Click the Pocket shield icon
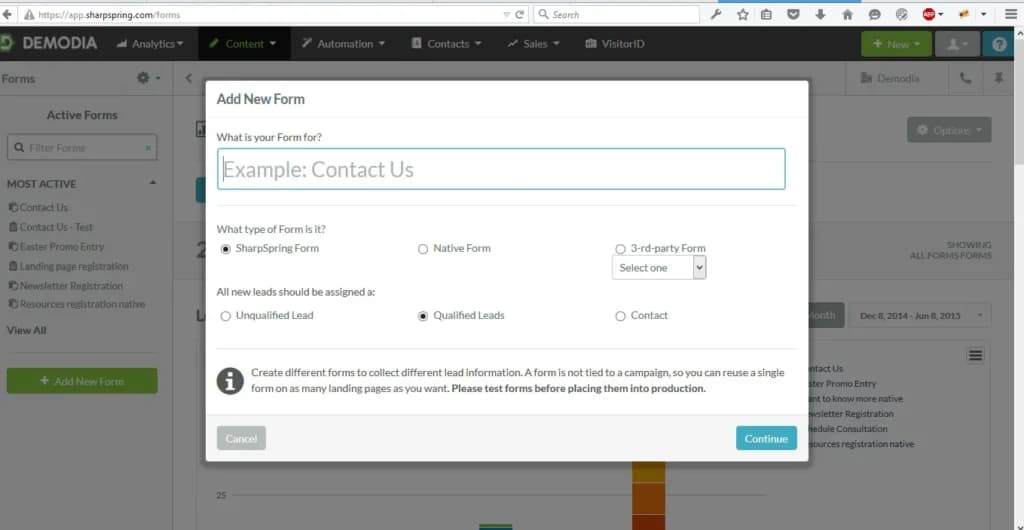The width and height of the screenshot is (1024, 530). click(793, 14)
